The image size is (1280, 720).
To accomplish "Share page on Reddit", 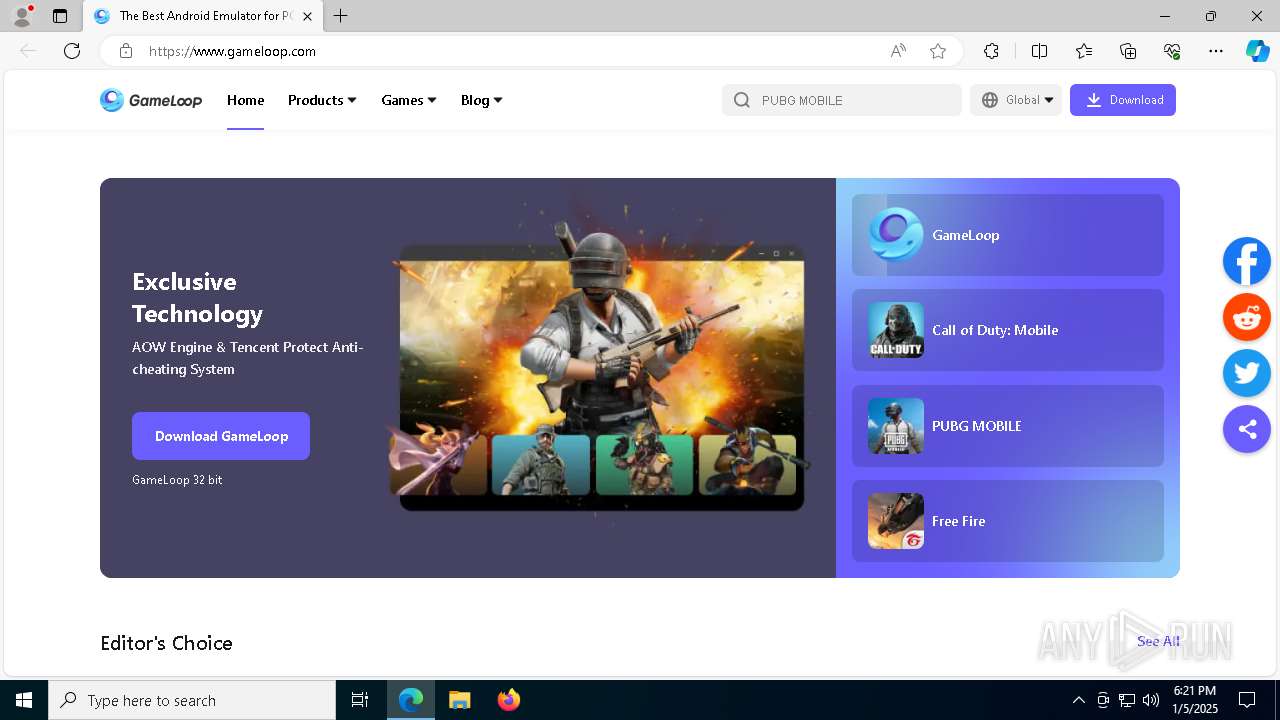I will [1246, 318].
